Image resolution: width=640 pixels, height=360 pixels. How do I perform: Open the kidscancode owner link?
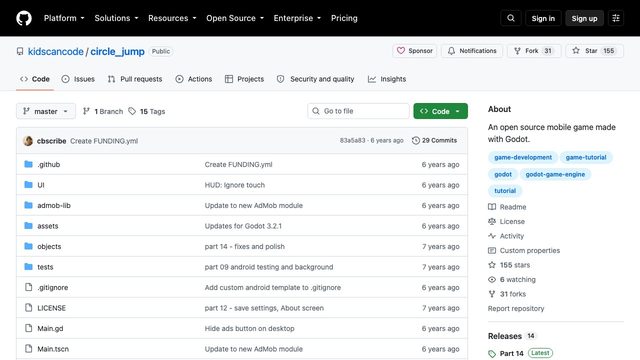coord(56,51)
